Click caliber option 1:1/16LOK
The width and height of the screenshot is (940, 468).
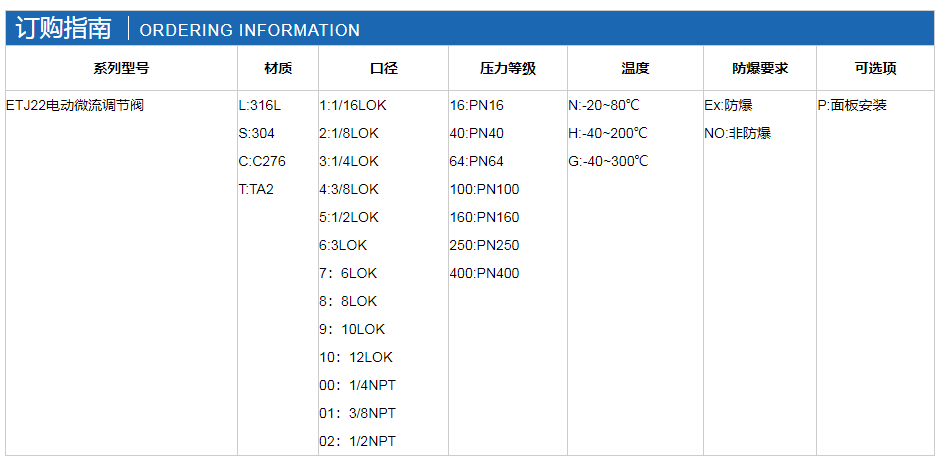[352, 105]
